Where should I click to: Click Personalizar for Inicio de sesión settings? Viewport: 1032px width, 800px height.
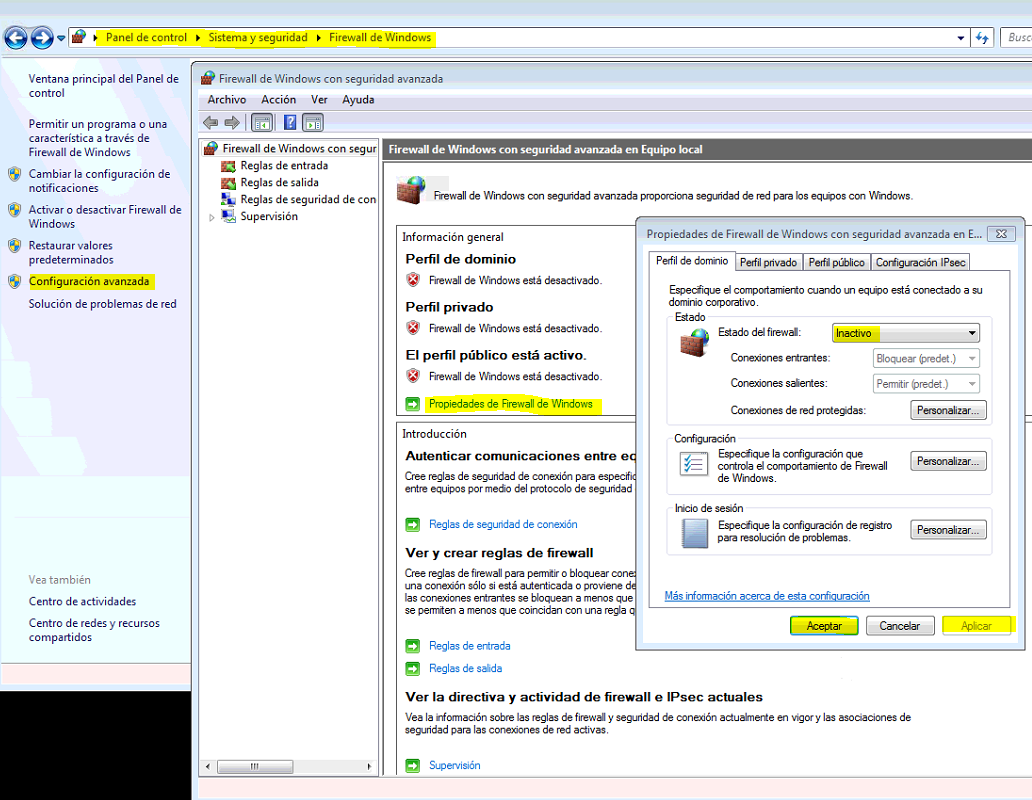947,529
